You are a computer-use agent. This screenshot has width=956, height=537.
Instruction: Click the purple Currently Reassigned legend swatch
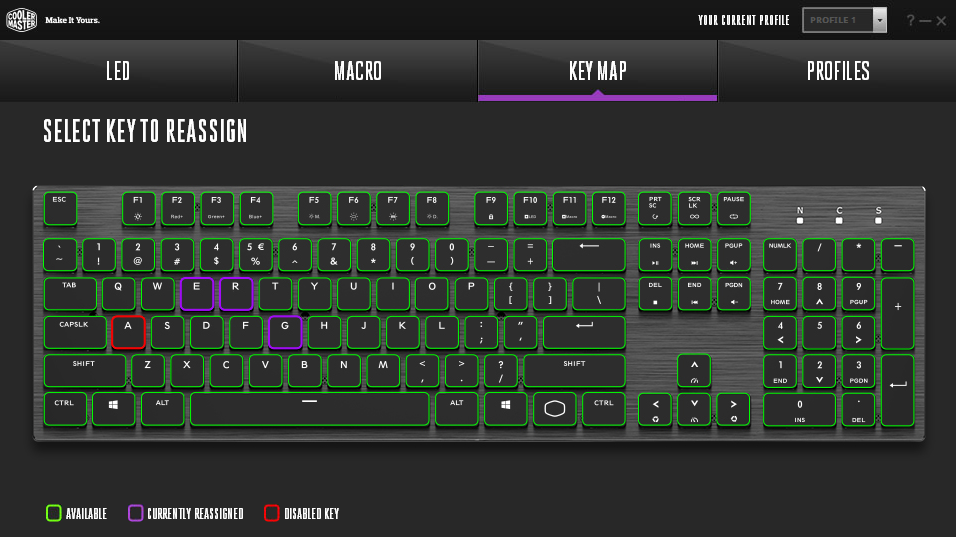[135, 513]
